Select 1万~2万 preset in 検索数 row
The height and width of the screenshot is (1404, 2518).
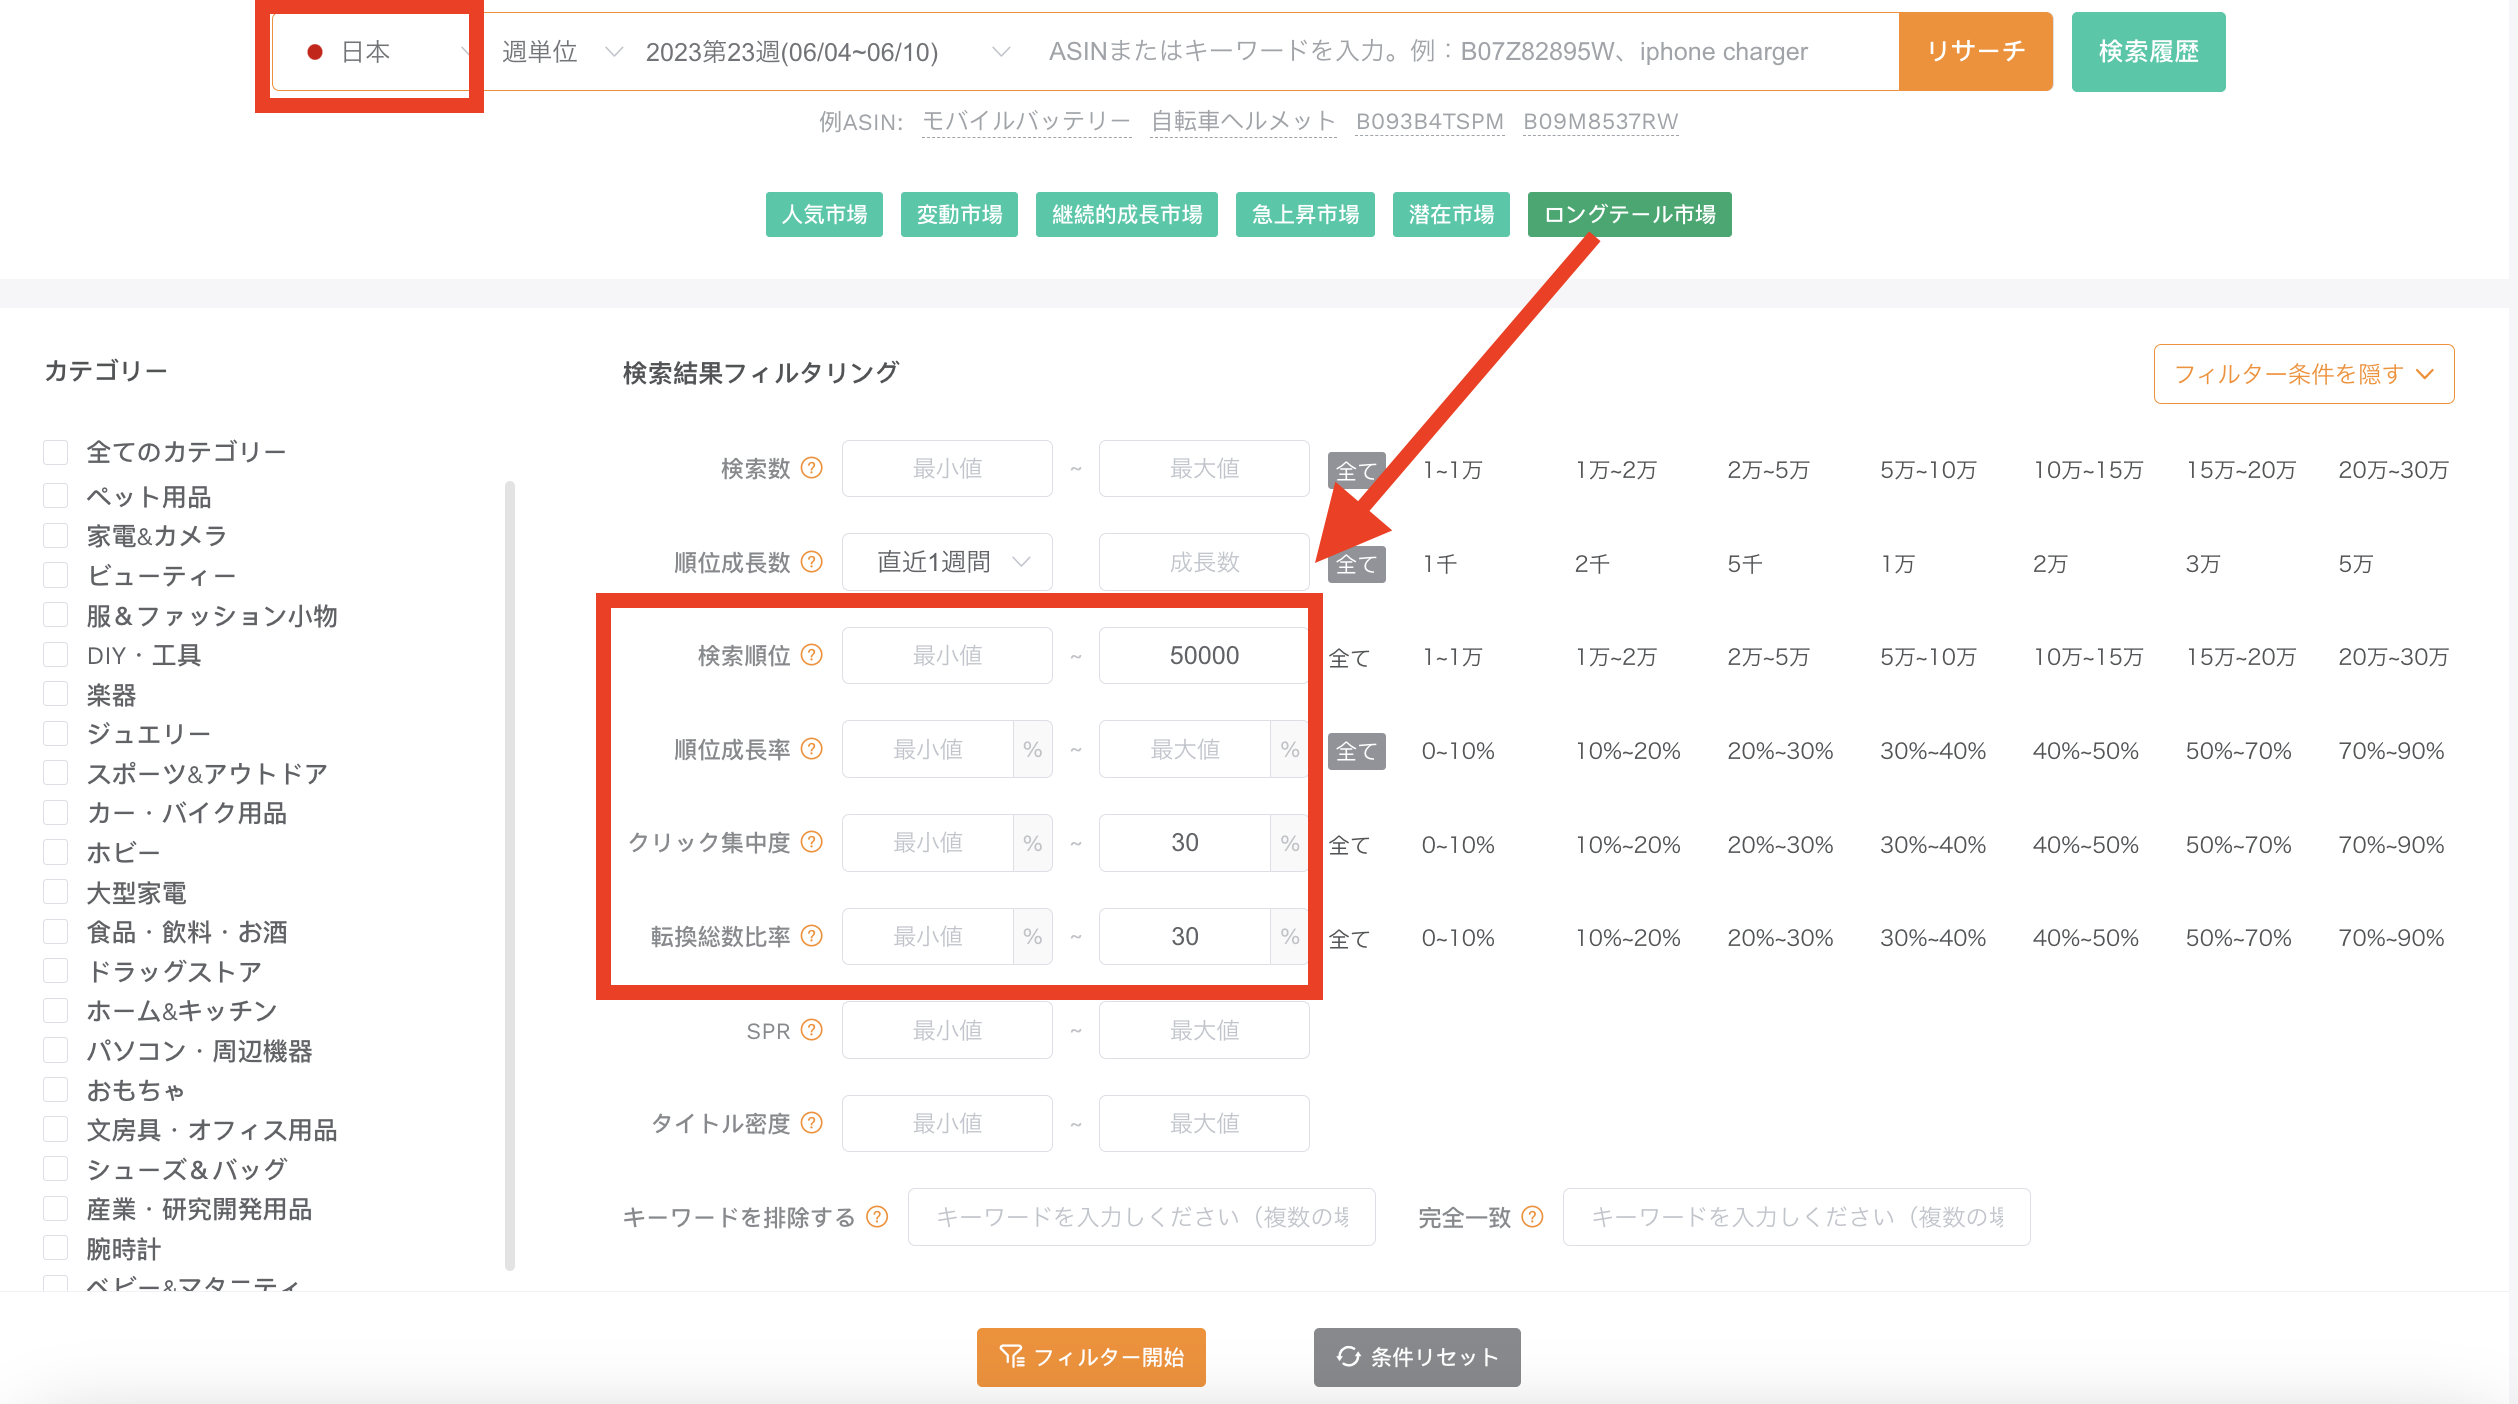pyautogui.click(x=1616, y=469)
